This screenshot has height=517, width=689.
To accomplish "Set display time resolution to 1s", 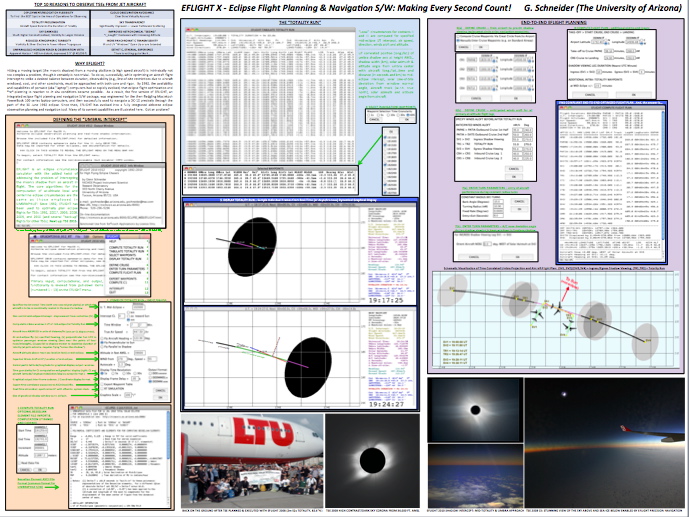I will 102,373.
